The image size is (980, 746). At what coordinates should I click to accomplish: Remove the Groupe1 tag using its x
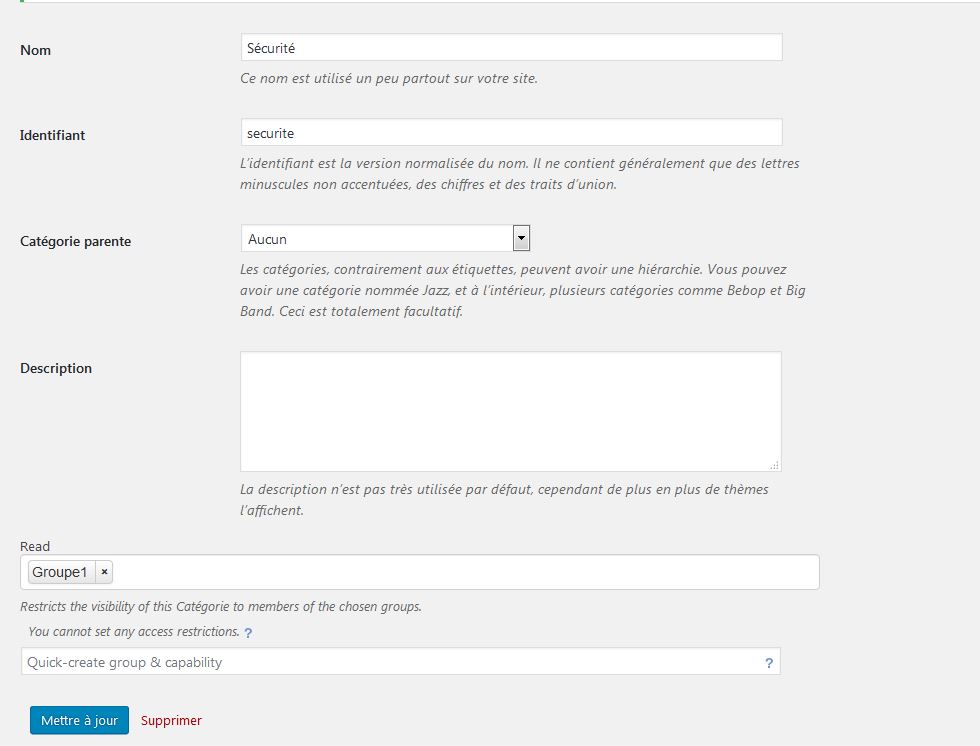pos(104,572)
